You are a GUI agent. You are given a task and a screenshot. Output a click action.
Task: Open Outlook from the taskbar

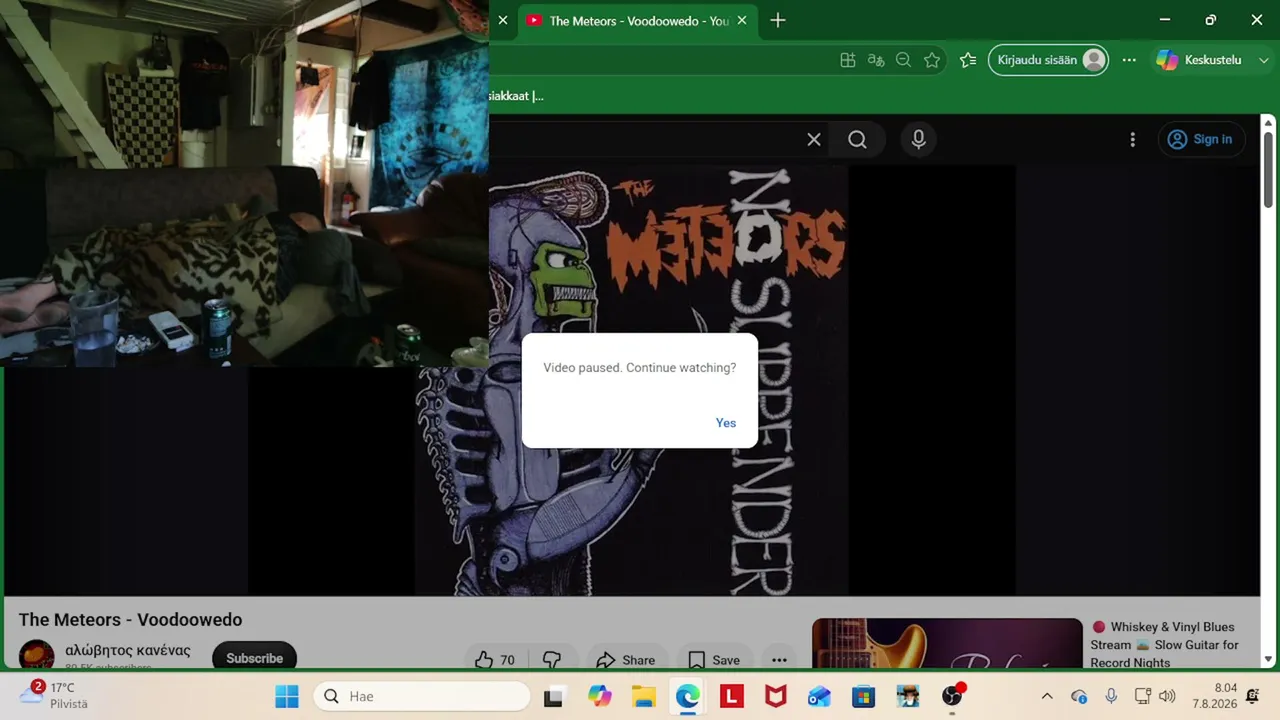coord(820,696)
